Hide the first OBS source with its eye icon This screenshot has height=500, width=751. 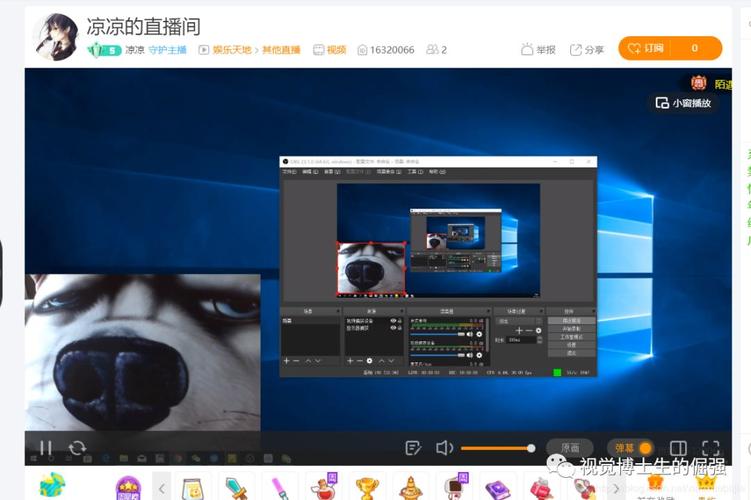tap(393, 321)
